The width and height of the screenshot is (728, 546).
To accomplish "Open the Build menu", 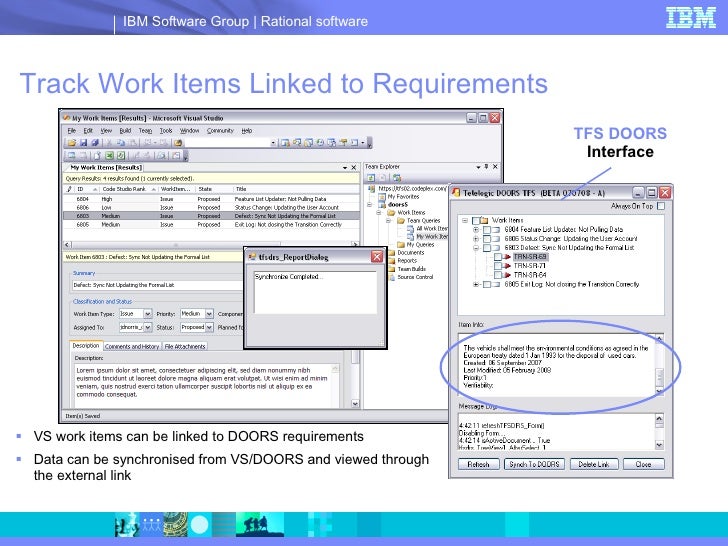I will click(125, 131).
